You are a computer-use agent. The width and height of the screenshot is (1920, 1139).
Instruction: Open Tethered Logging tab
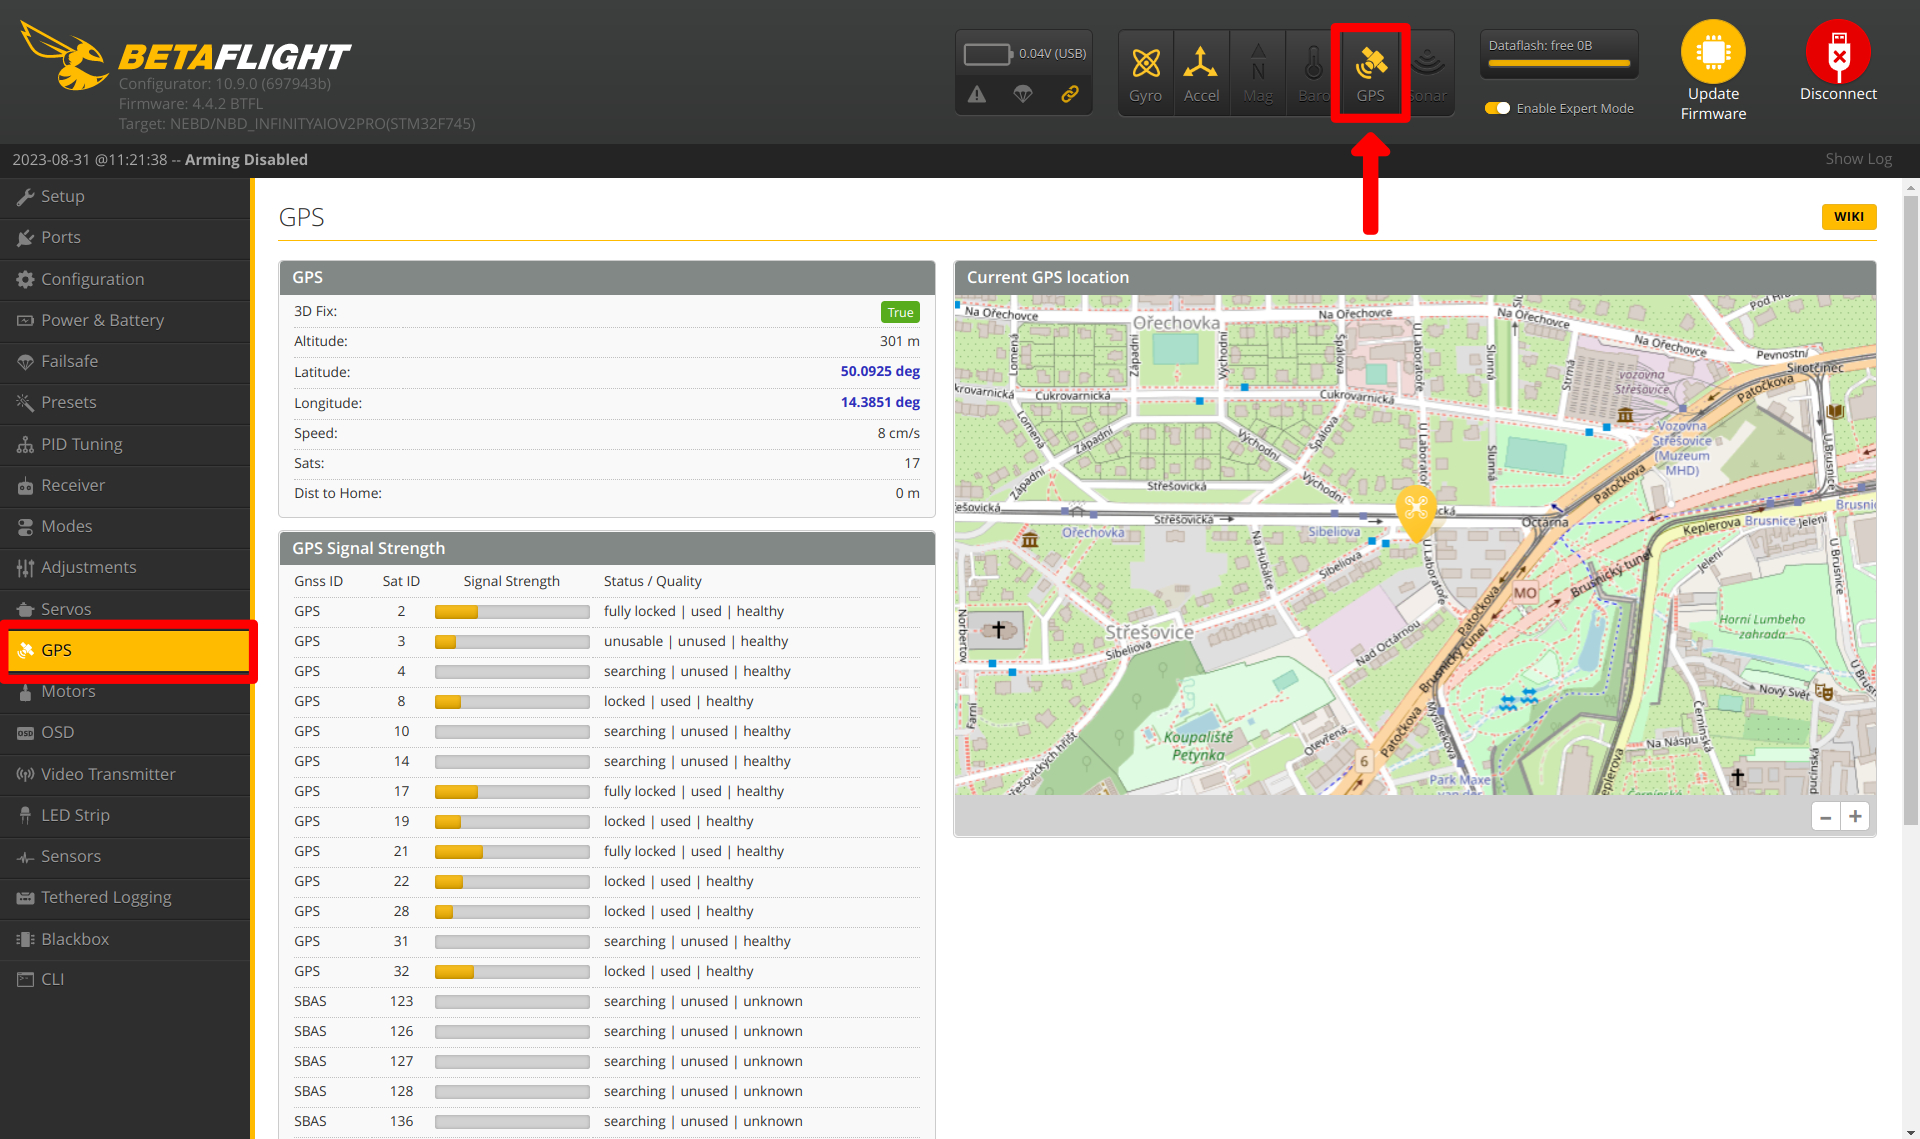(x=125, y=897)
